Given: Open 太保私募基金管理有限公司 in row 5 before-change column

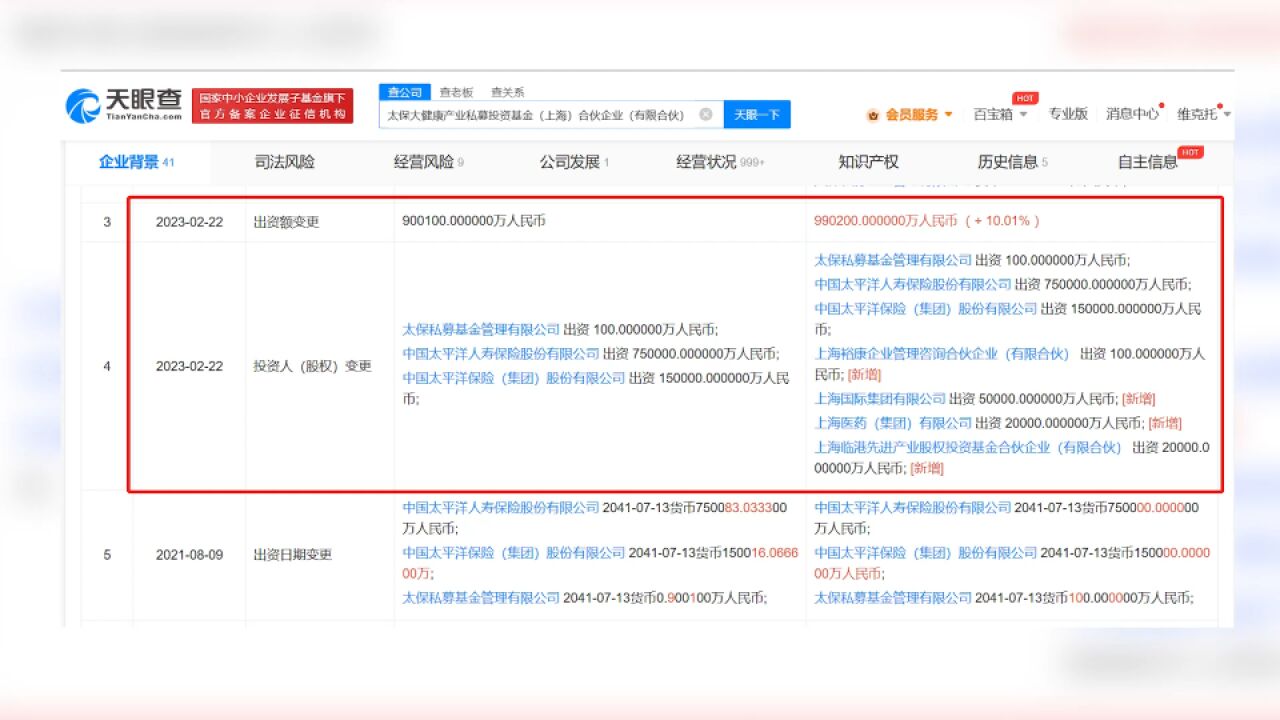Looking at the screenshot, I should 481,598.
